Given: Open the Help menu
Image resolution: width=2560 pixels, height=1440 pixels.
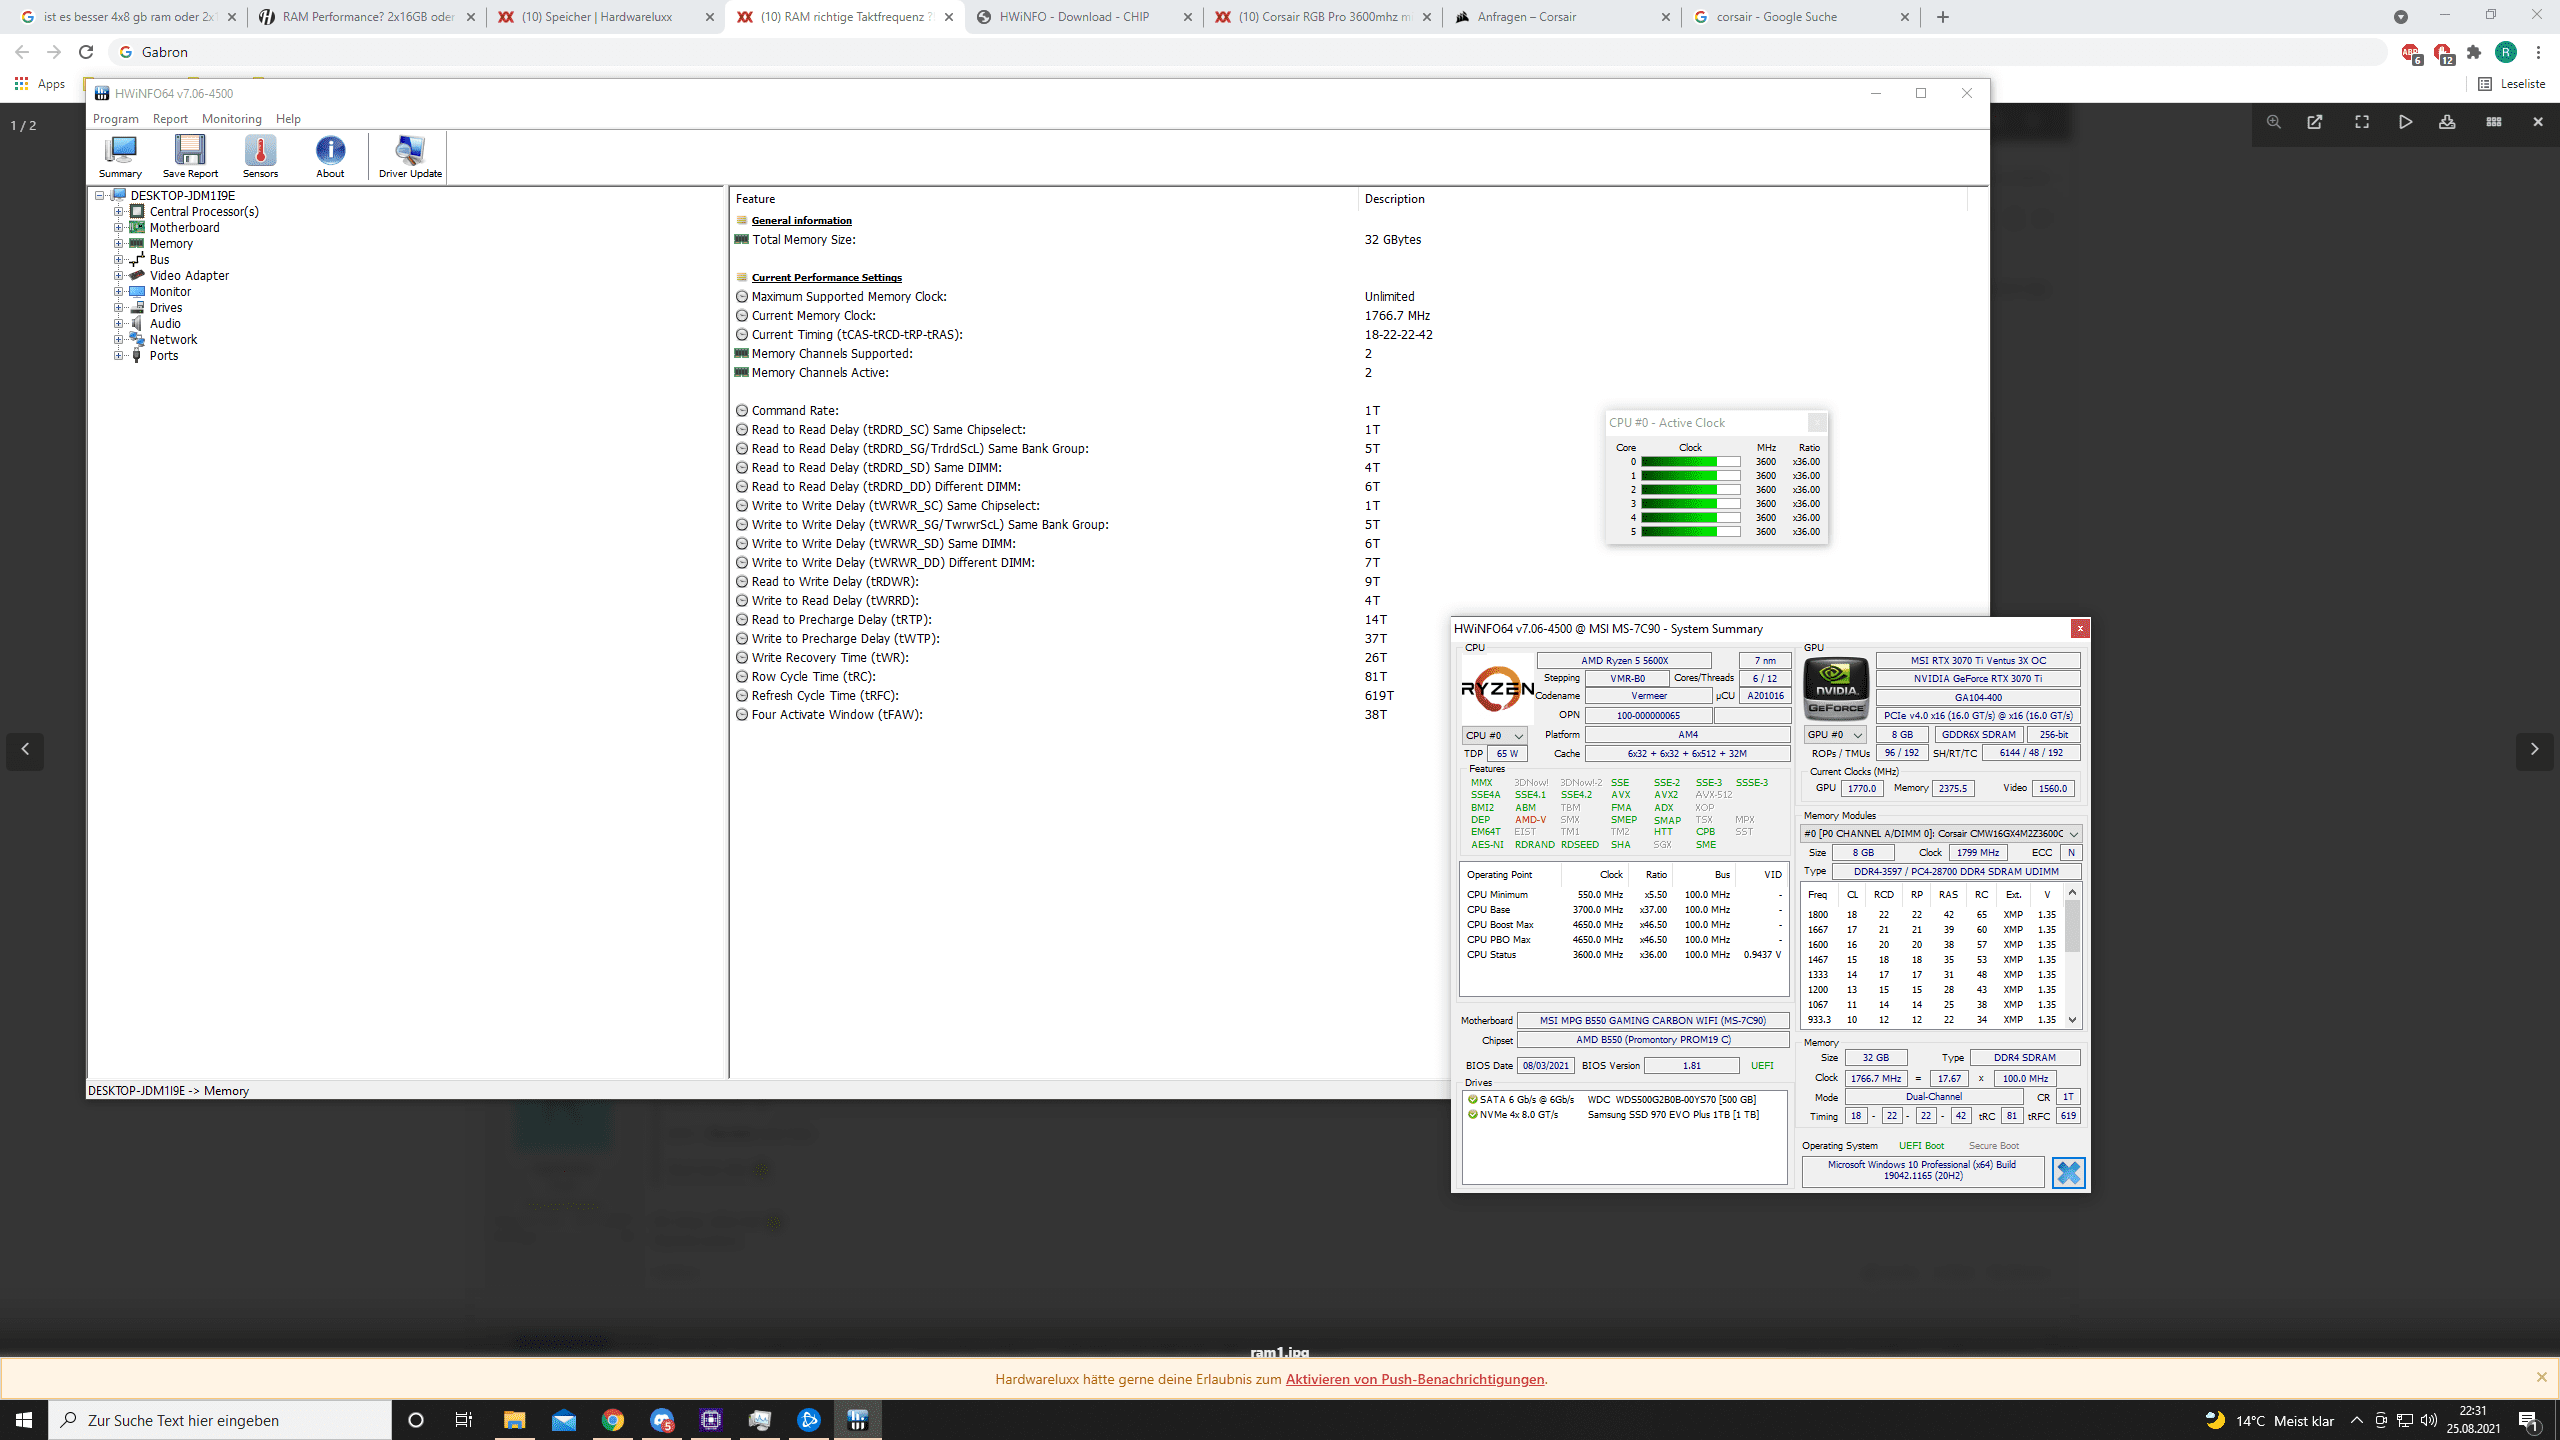Looking at the screenshot, I should [x=288, y=119].
